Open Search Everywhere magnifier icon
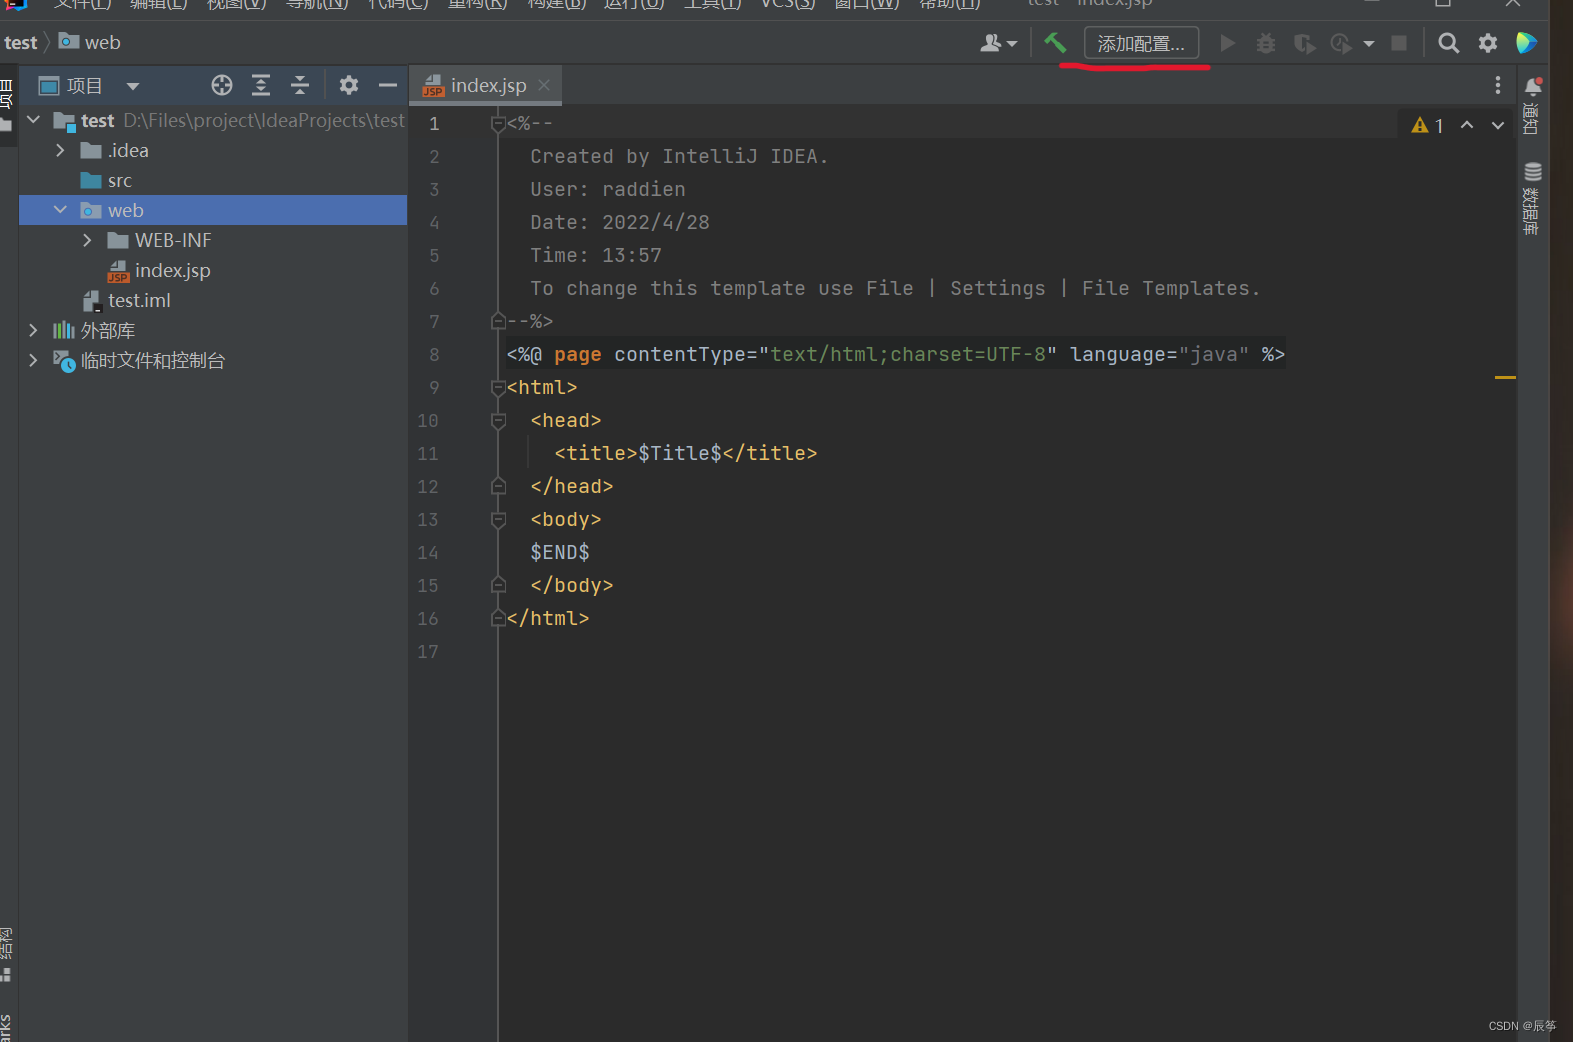The width and height of the screenshot is (1573, 1042). point(1448,43)
